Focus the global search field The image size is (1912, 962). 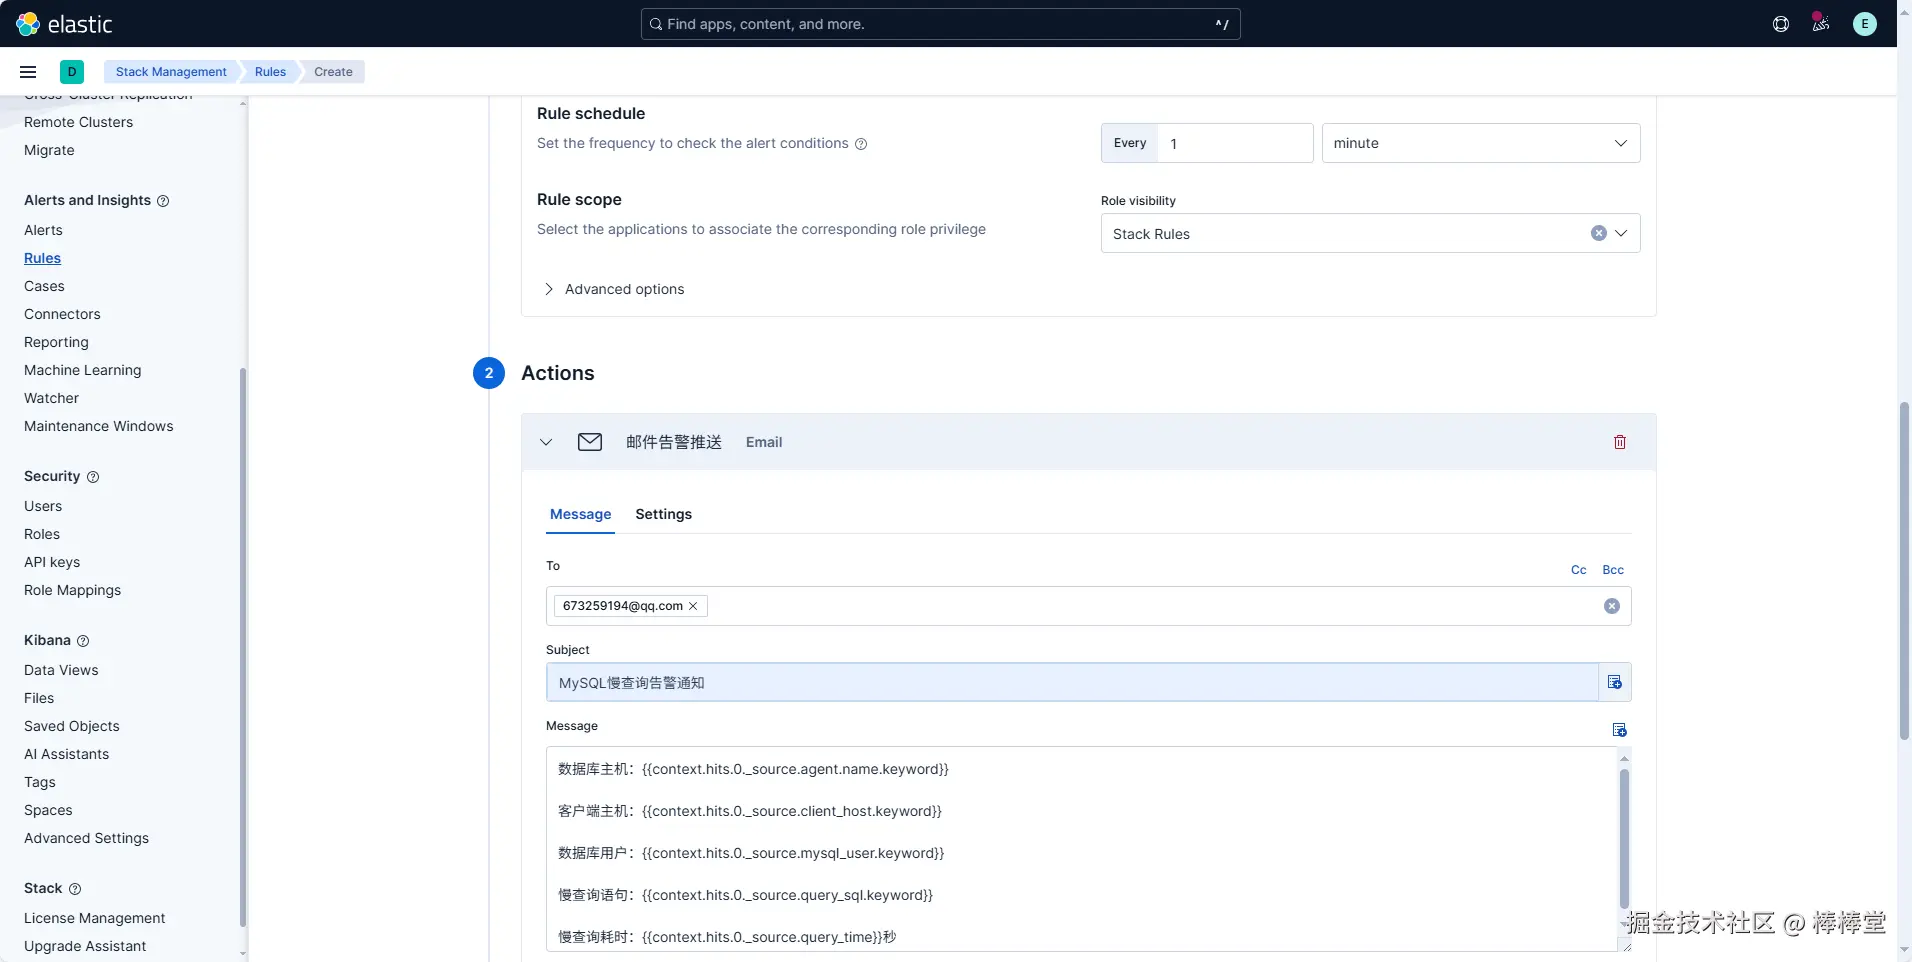940,24
